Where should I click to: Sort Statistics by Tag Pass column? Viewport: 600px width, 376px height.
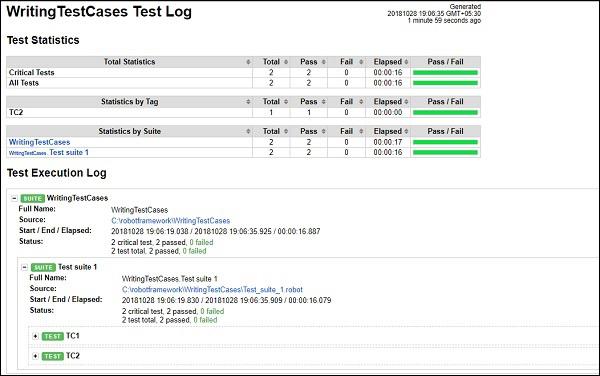click(323, 102)
